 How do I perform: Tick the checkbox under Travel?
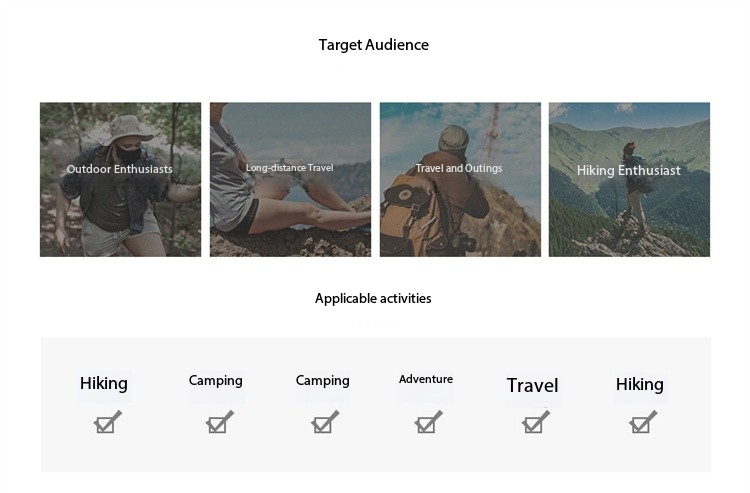(535, 423)
